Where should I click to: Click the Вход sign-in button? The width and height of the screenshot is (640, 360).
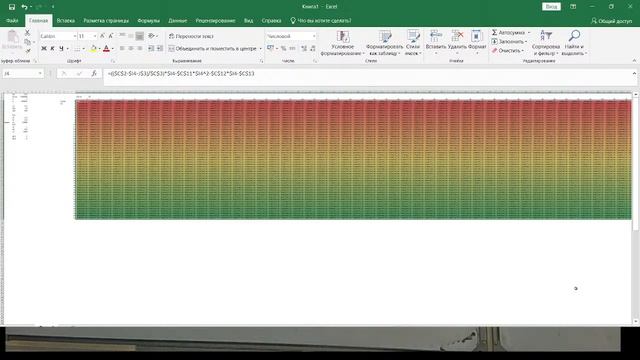[x=551, y=7]
